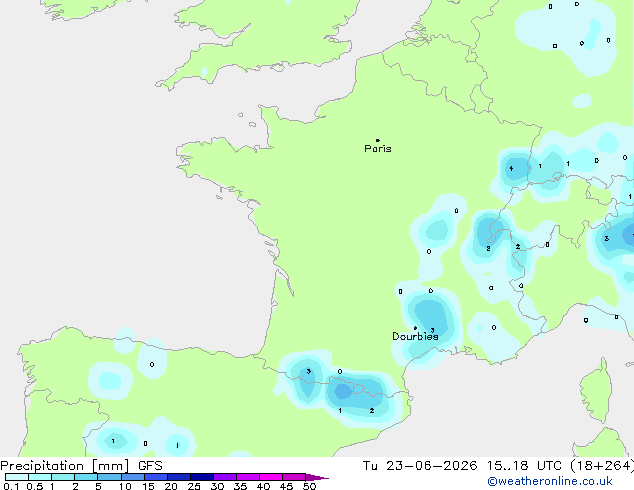Pick the 25–30 mm legend color swatch

pyautogui.click(x=202, y=477)
